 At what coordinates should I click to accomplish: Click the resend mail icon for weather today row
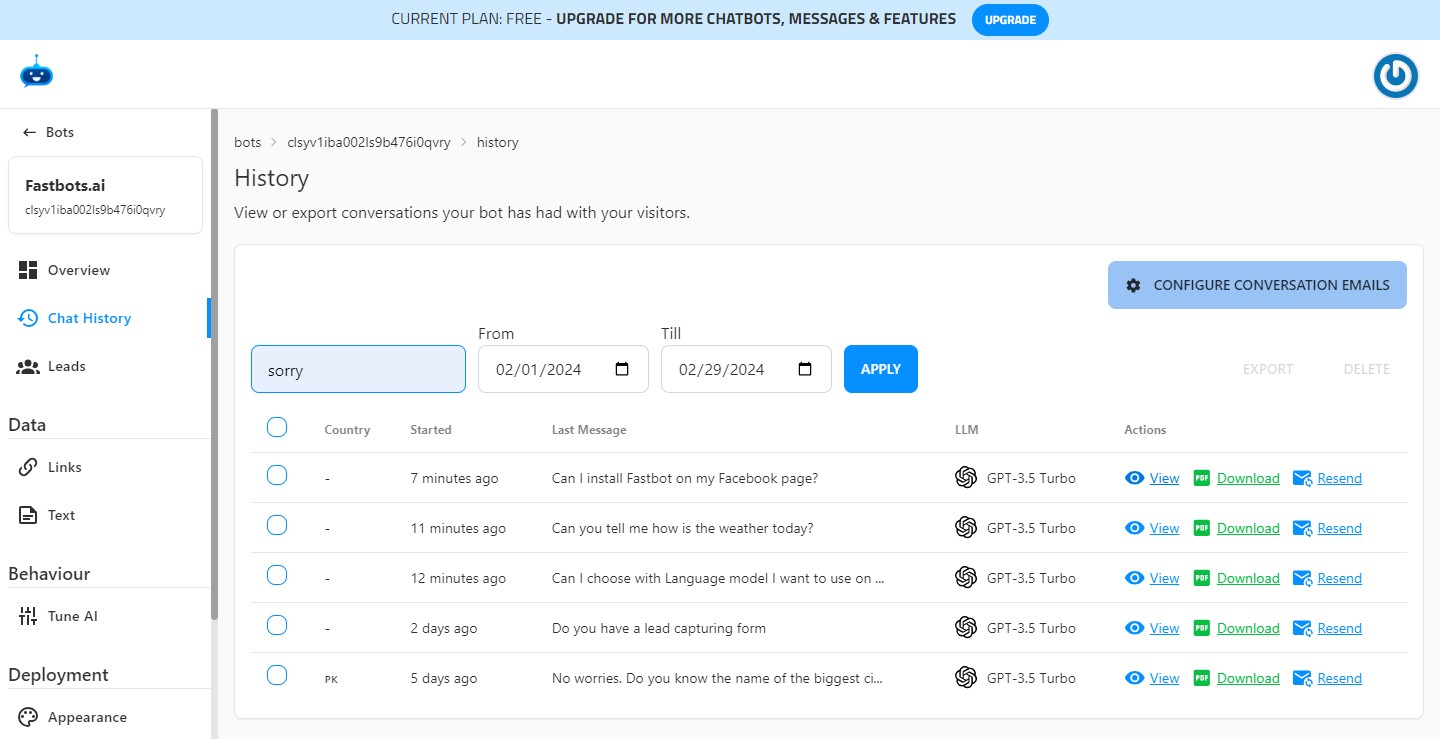point(1302,528)
